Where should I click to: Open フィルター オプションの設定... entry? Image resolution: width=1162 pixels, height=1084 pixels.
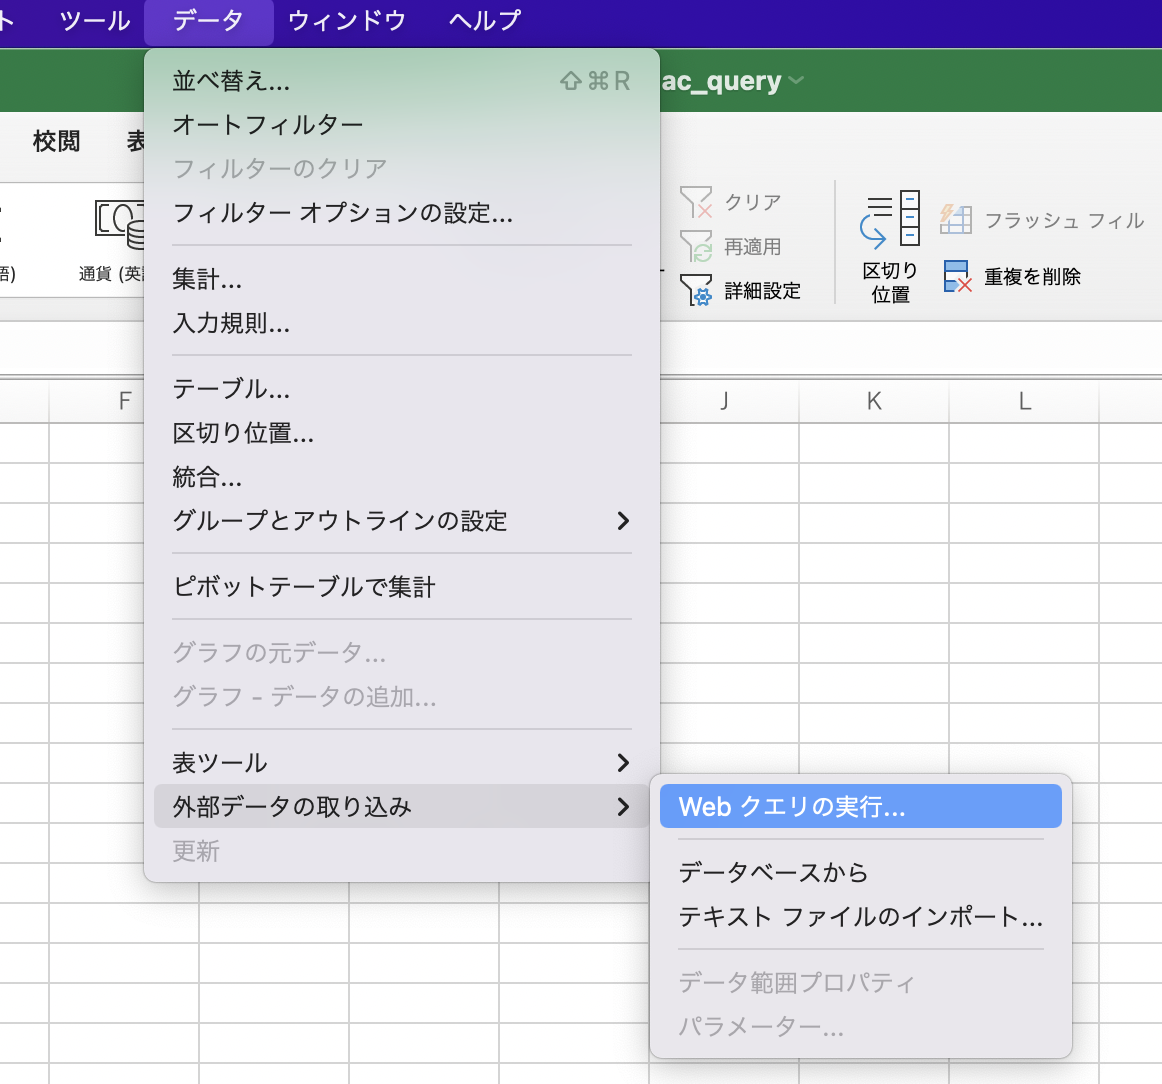[402, 213]
